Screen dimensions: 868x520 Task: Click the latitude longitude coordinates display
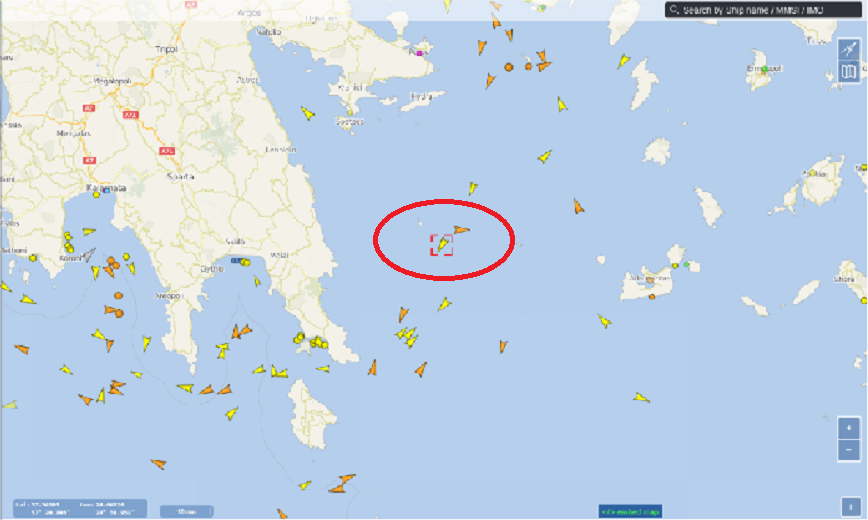pos(80,508)
